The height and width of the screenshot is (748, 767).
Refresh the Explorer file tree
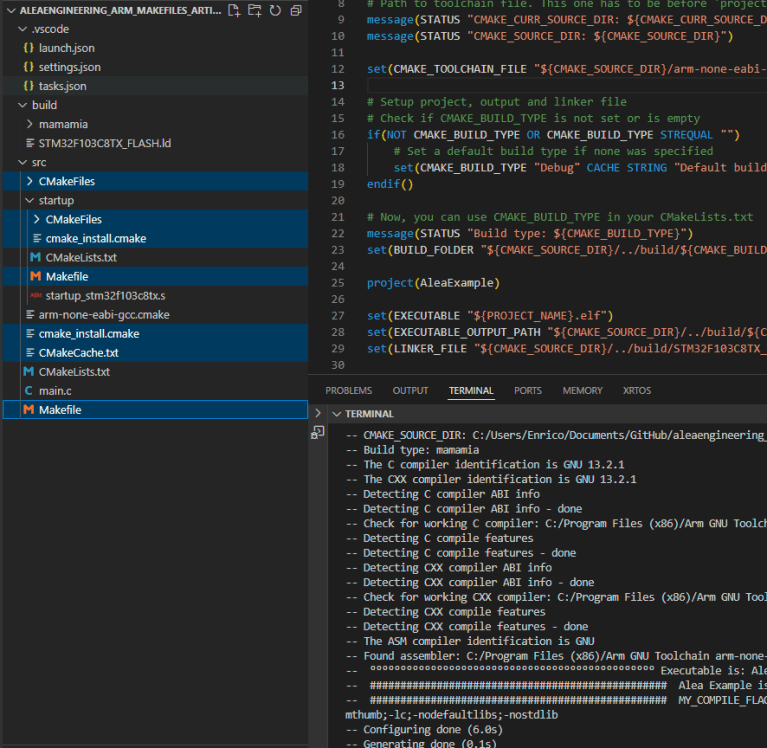point(275,10)
